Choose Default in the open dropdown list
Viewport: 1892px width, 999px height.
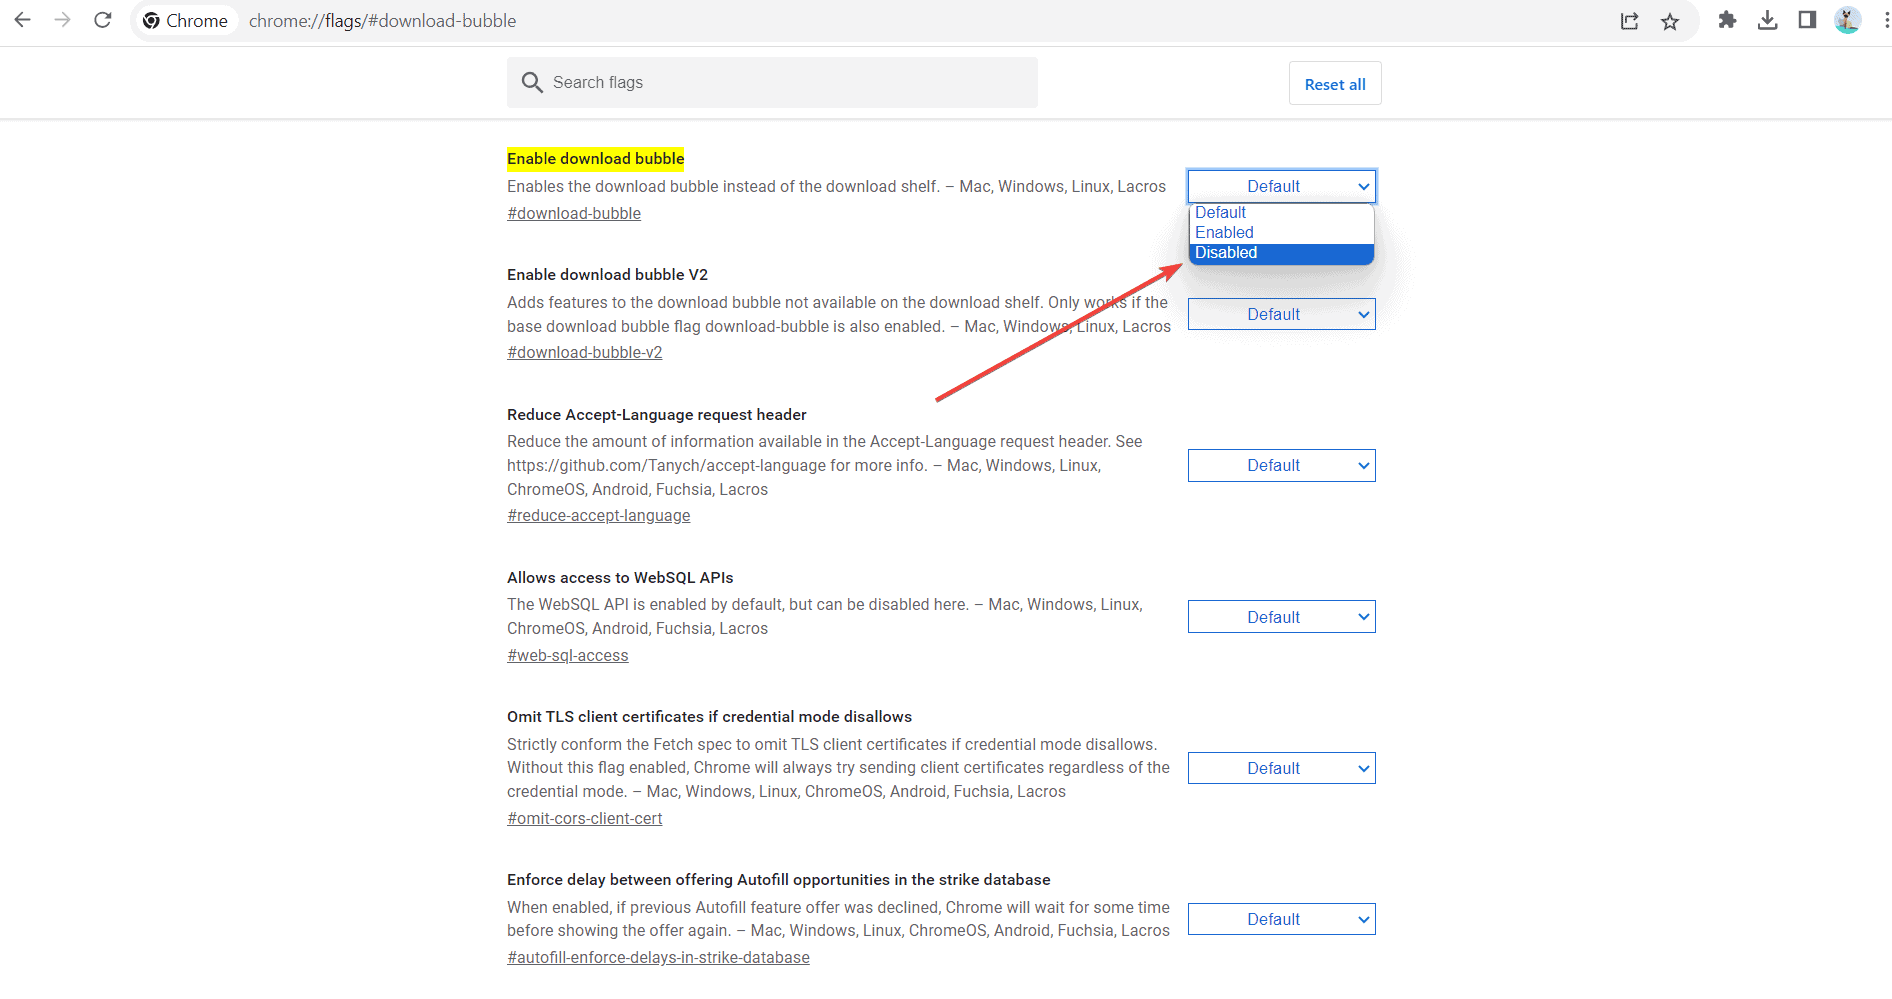tap(1281, 212)
